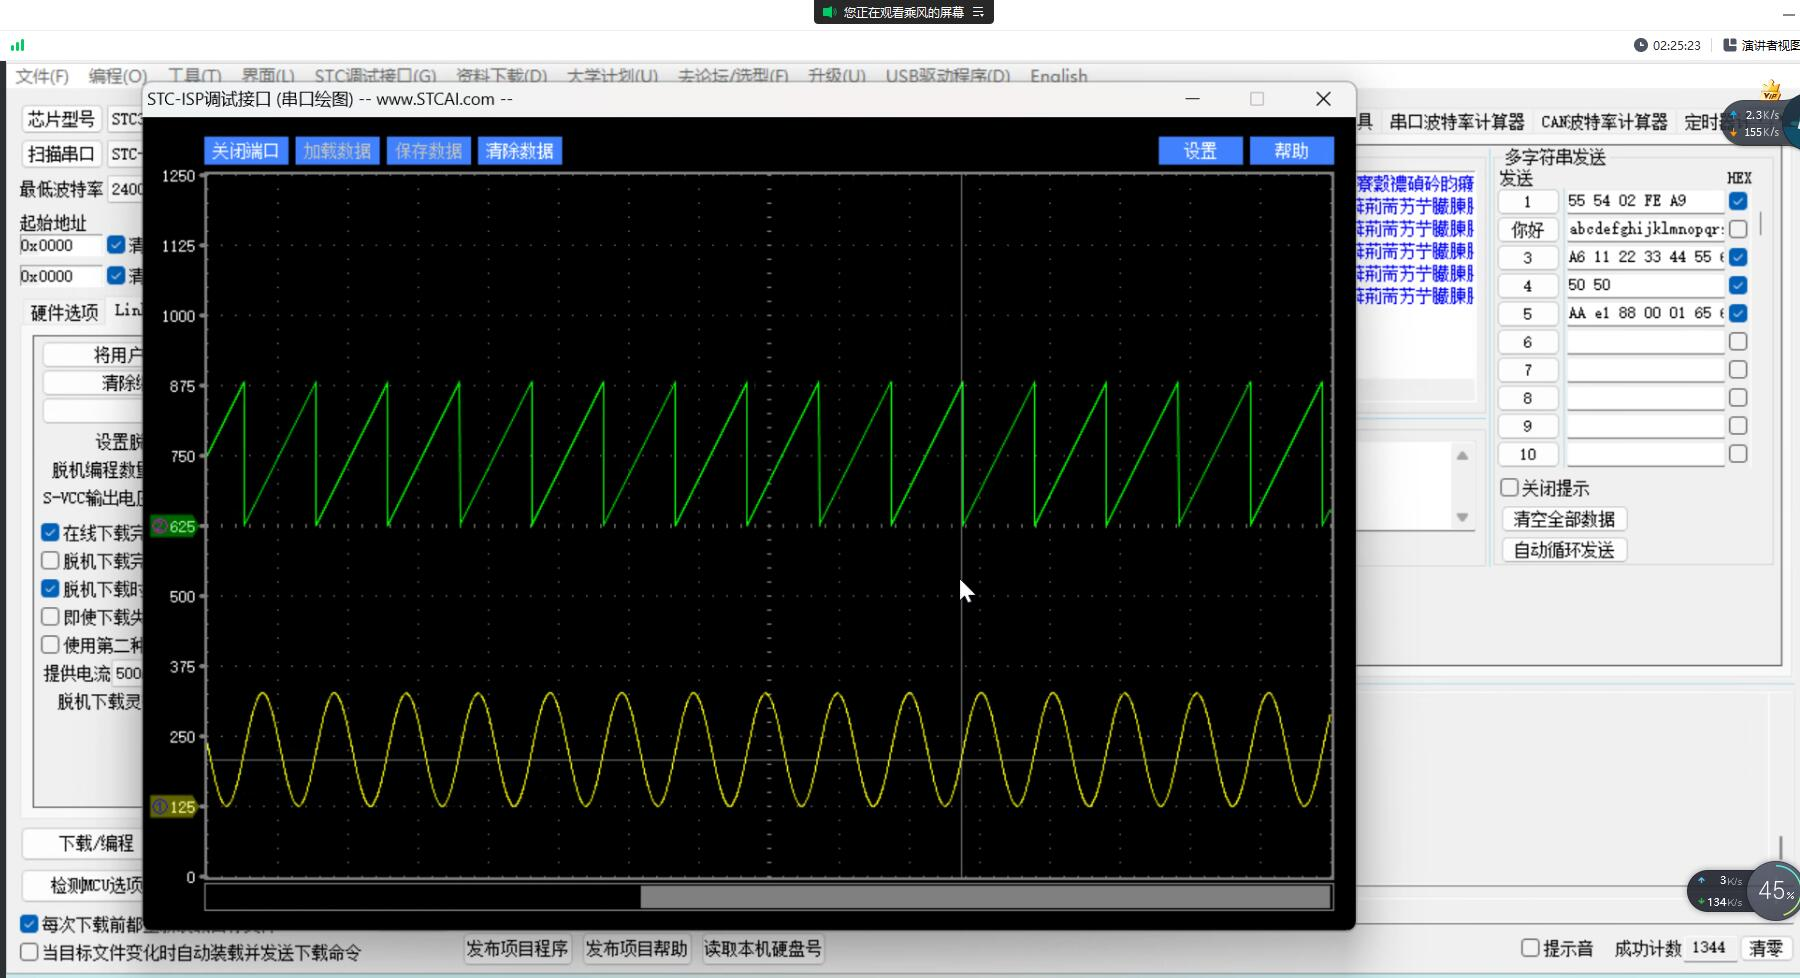The width and height of the screenshot is (1800, 978).
Task: Click the 成功计数 1344 field
Action: pyautogui.click(x=1709, y=948)
